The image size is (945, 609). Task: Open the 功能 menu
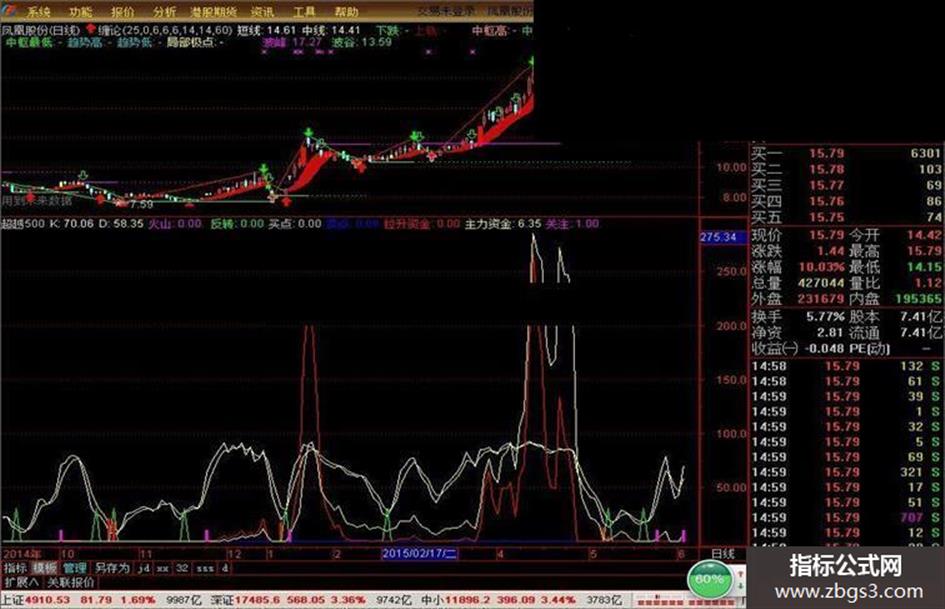pyautogui.click(x=80, y=11)
